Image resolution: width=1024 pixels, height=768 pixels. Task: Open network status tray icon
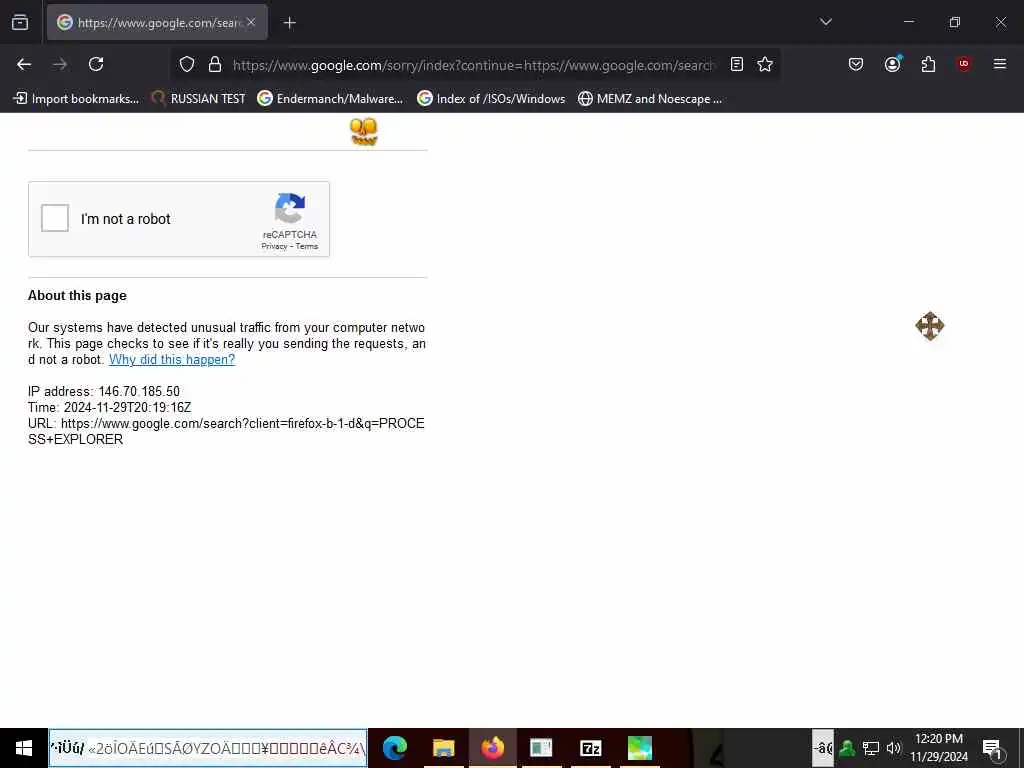871,748
